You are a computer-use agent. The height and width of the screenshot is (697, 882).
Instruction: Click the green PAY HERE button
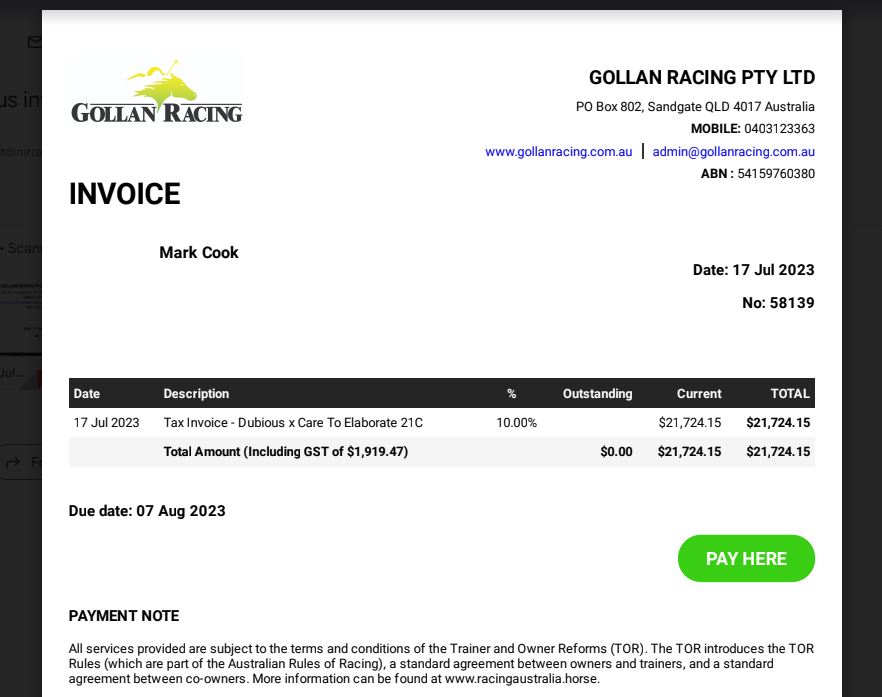pyautogui.click(x=746, y=558)
